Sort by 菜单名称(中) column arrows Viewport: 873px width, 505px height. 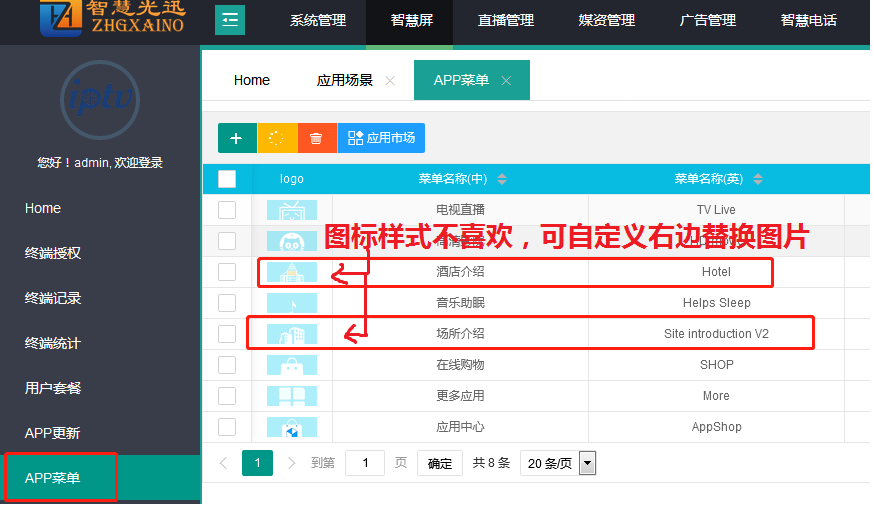point(502,179)
